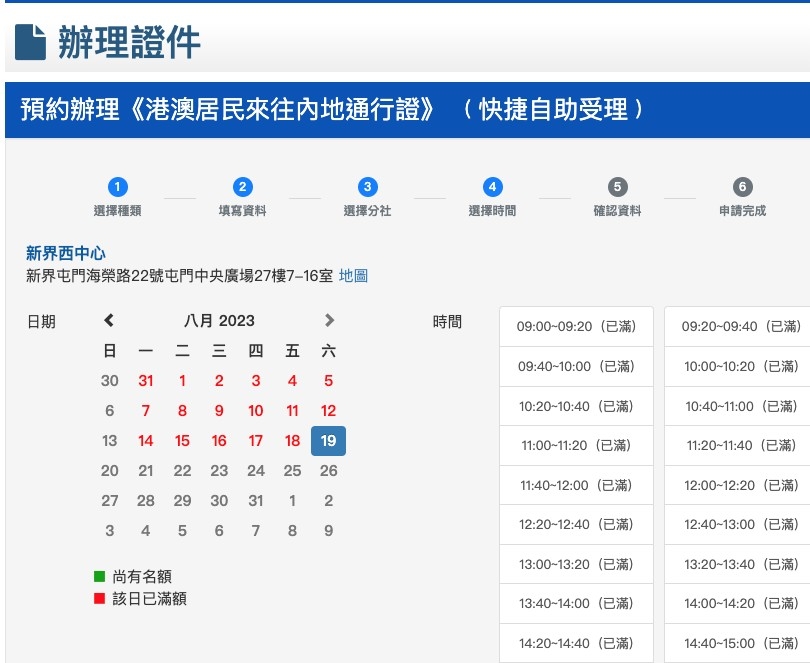Go to previous month with left arrow
The width and height of the screenshot is (810, 663).
[x=110, y=321]
